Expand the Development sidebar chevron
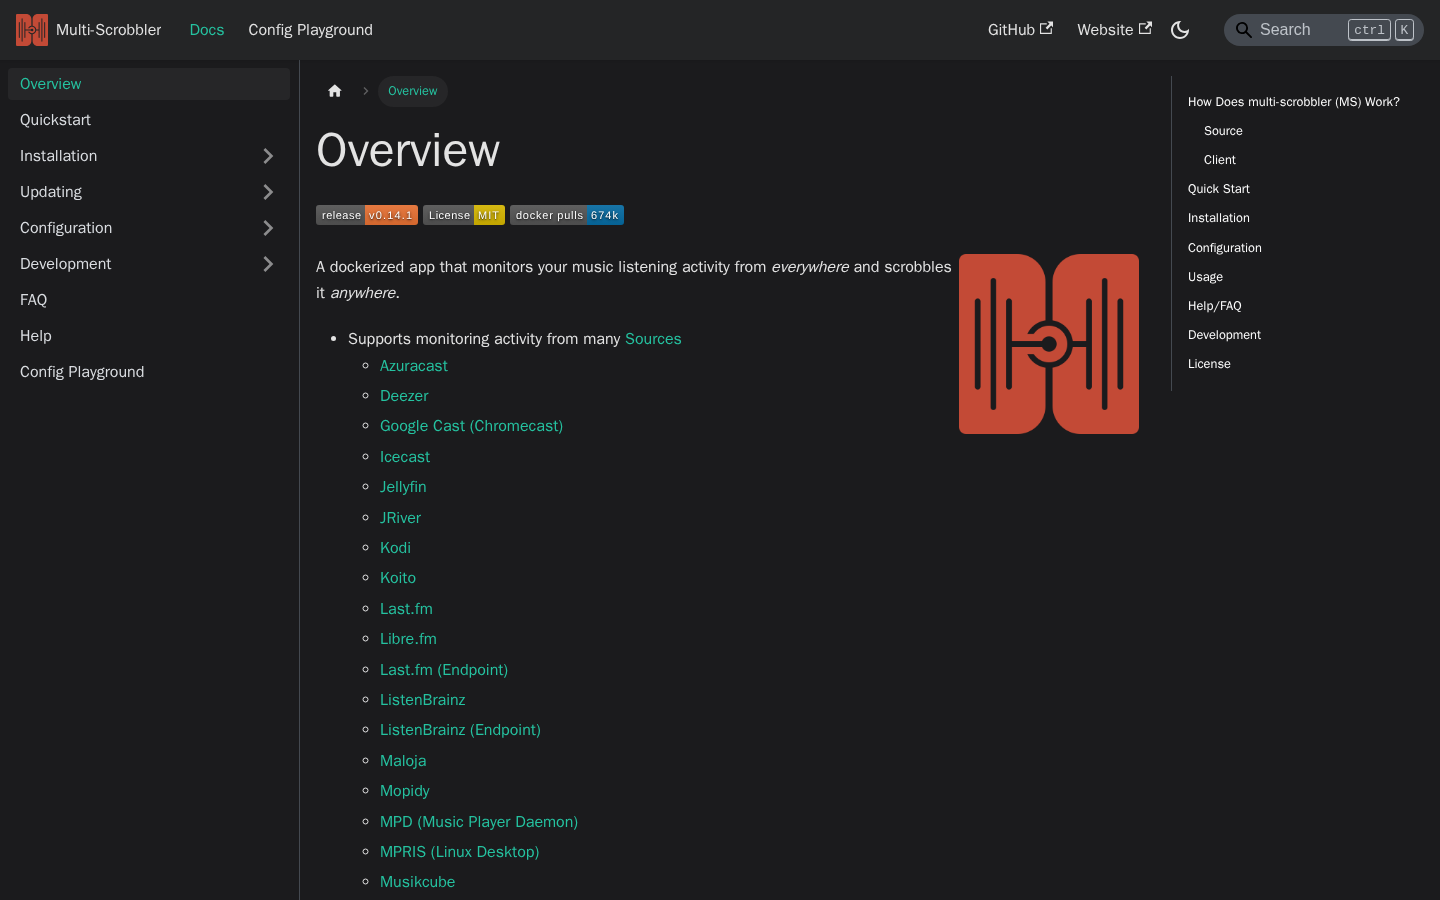Viewport: 1440px width, 900px height. pos(268,264)
